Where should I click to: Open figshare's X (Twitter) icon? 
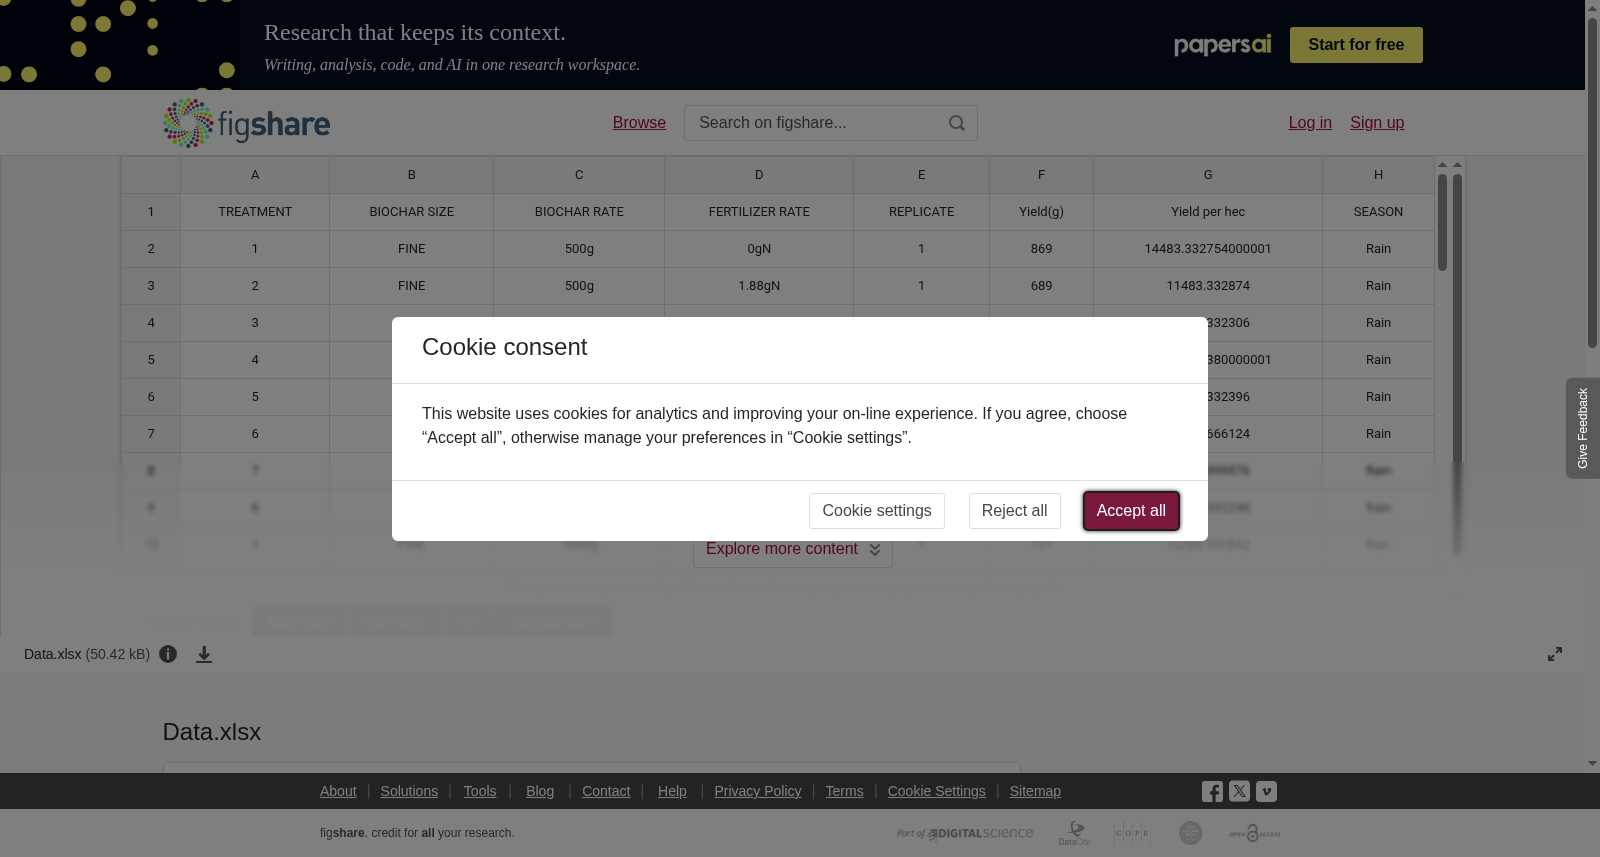(x=1239, y=791)
